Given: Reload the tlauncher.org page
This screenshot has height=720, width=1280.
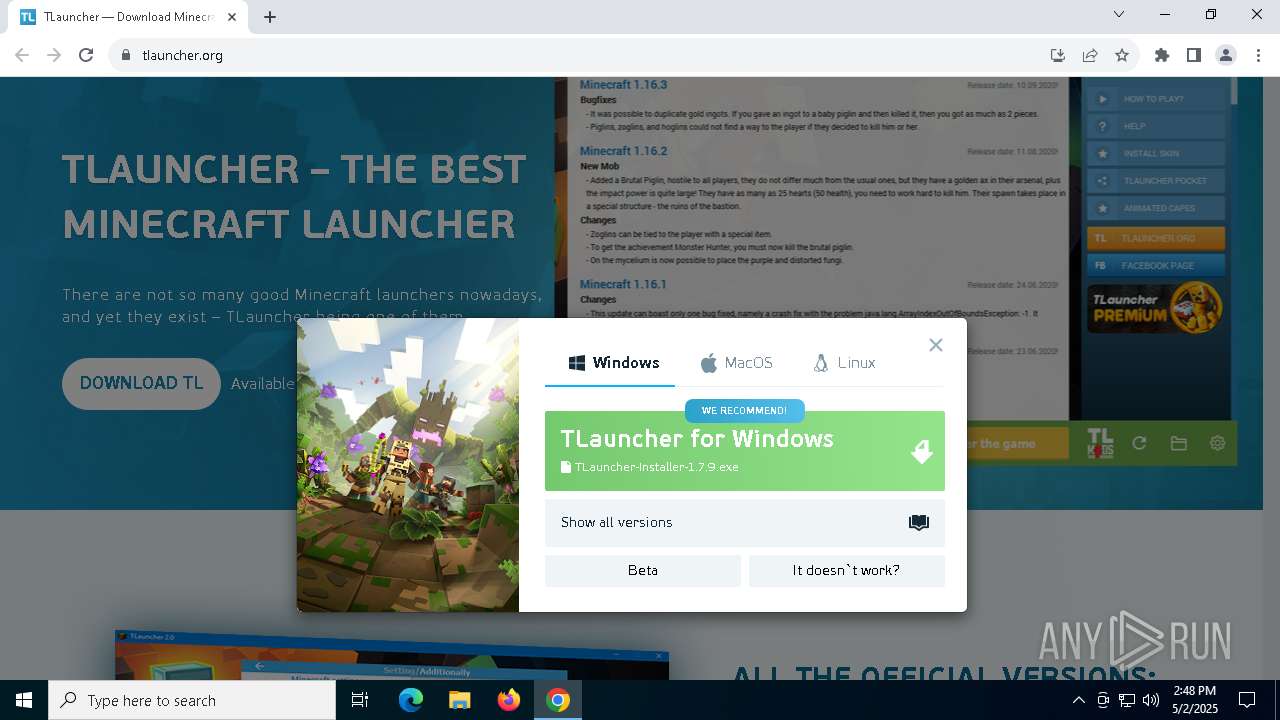Looking at the screenshot, I should click(86, 55).
